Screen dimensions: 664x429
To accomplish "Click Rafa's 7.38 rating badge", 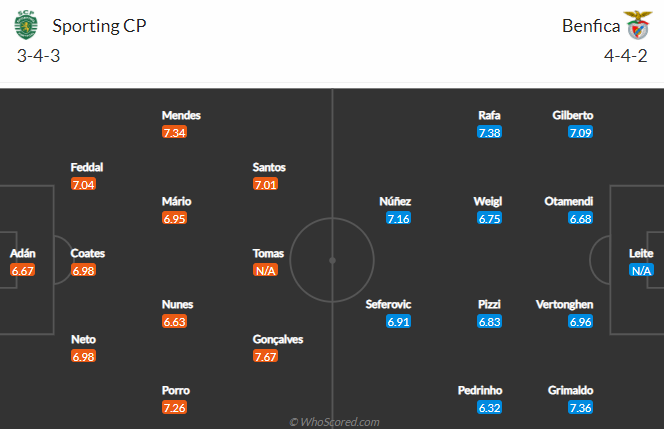I will (489, 133).
